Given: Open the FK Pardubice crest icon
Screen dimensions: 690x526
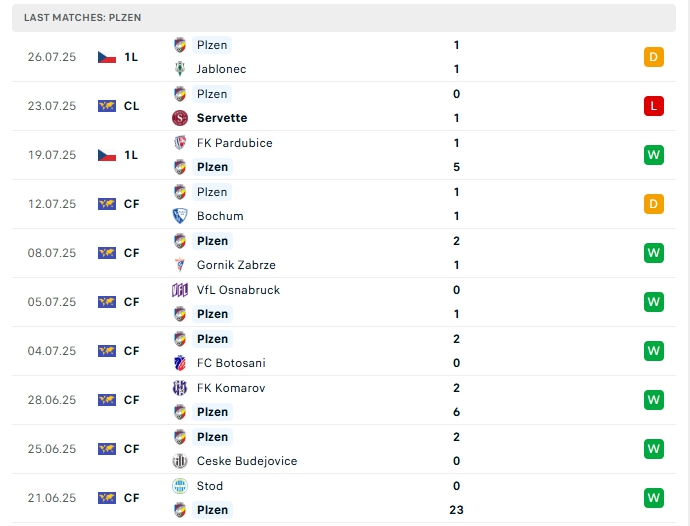Looking at the screenshot, I should pos(180,143).
